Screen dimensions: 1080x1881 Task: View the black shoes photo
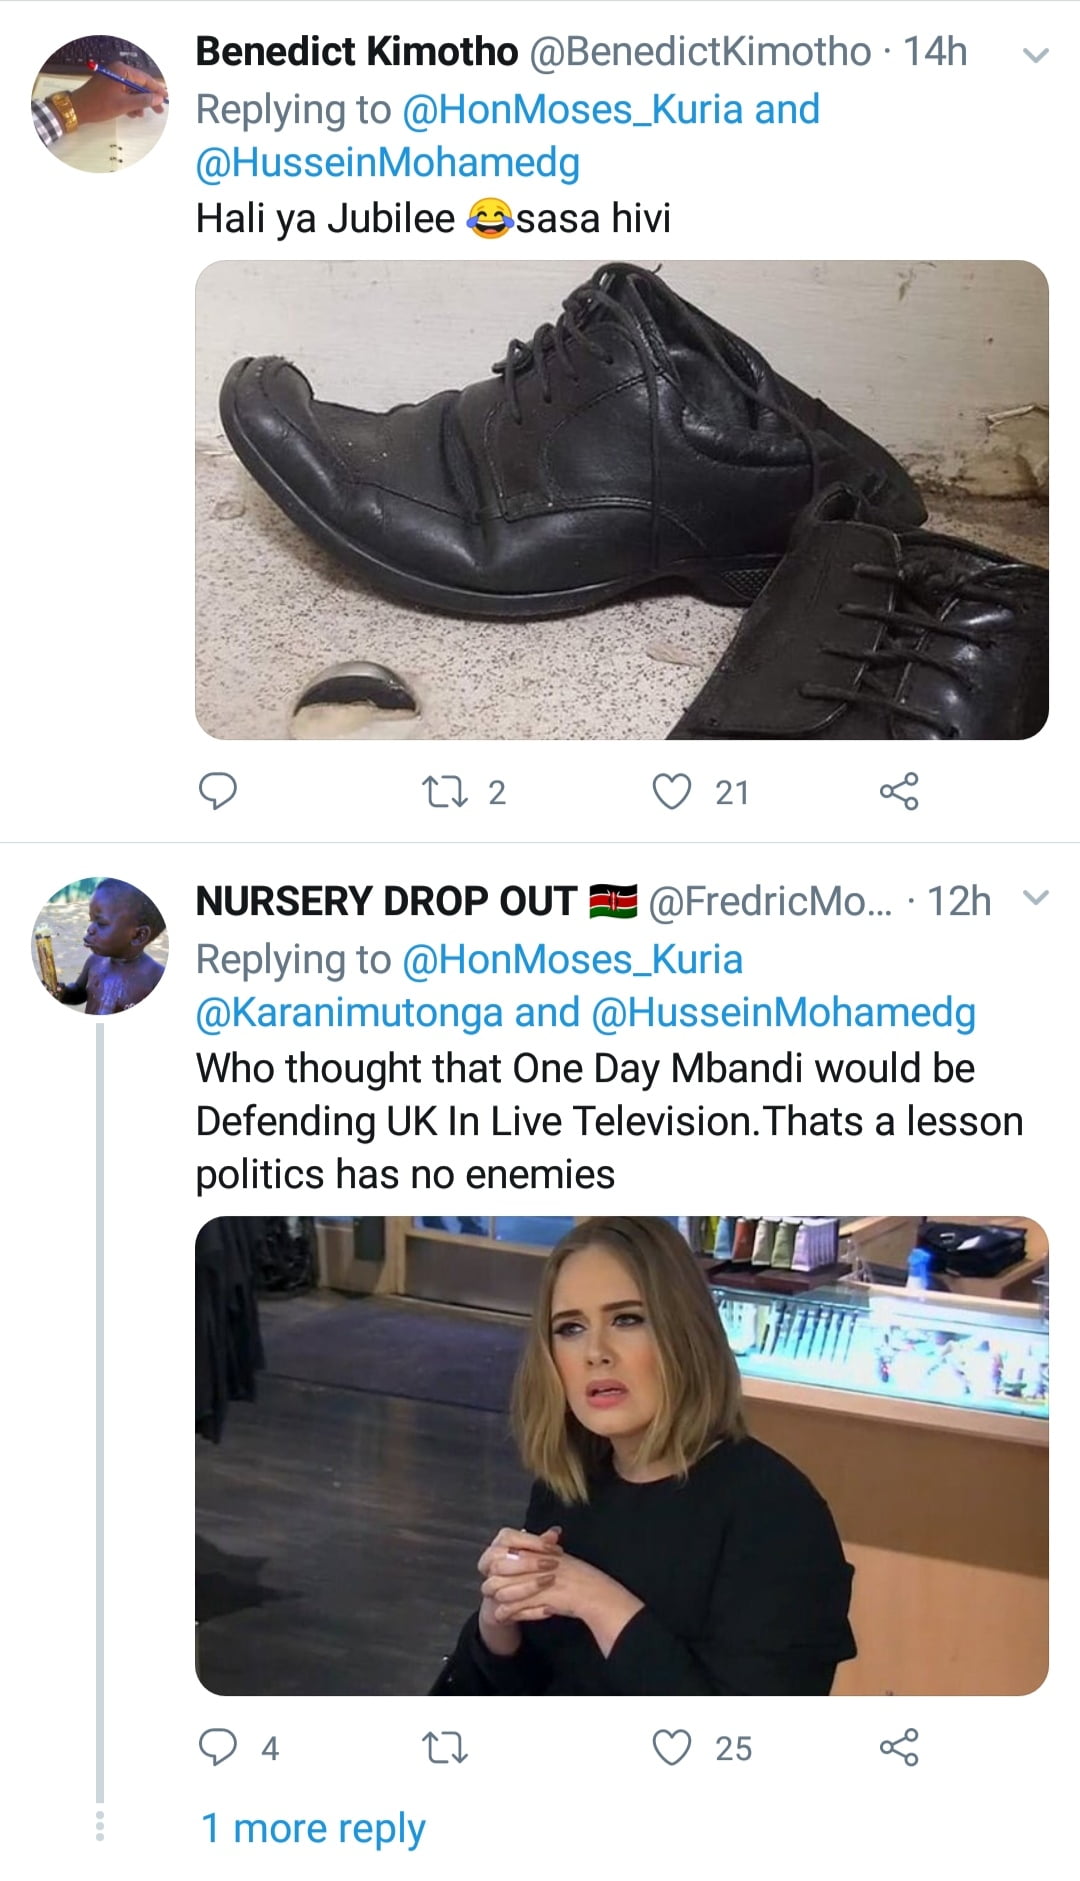pos(621,500)
